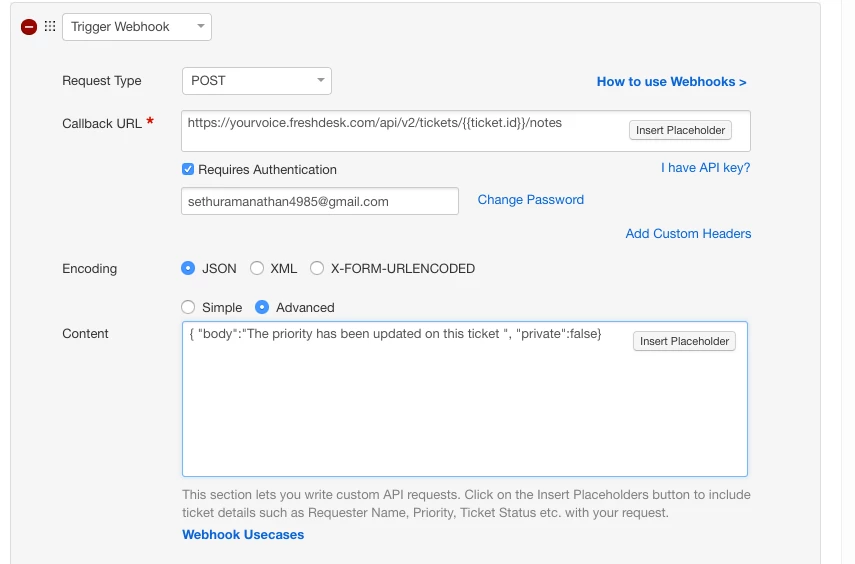
Task: Click inside the Content JSON text area
Action: coord(465,399)
